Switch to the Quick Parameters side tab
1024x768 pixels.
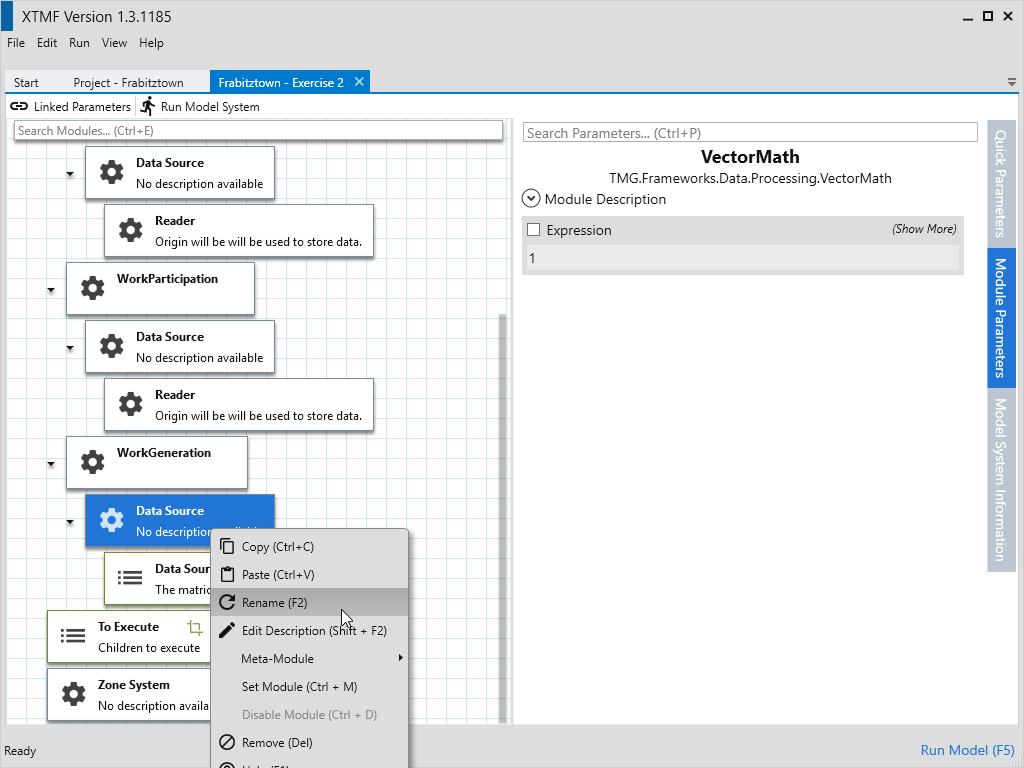pyautogui.click(x=1000, y=184)
